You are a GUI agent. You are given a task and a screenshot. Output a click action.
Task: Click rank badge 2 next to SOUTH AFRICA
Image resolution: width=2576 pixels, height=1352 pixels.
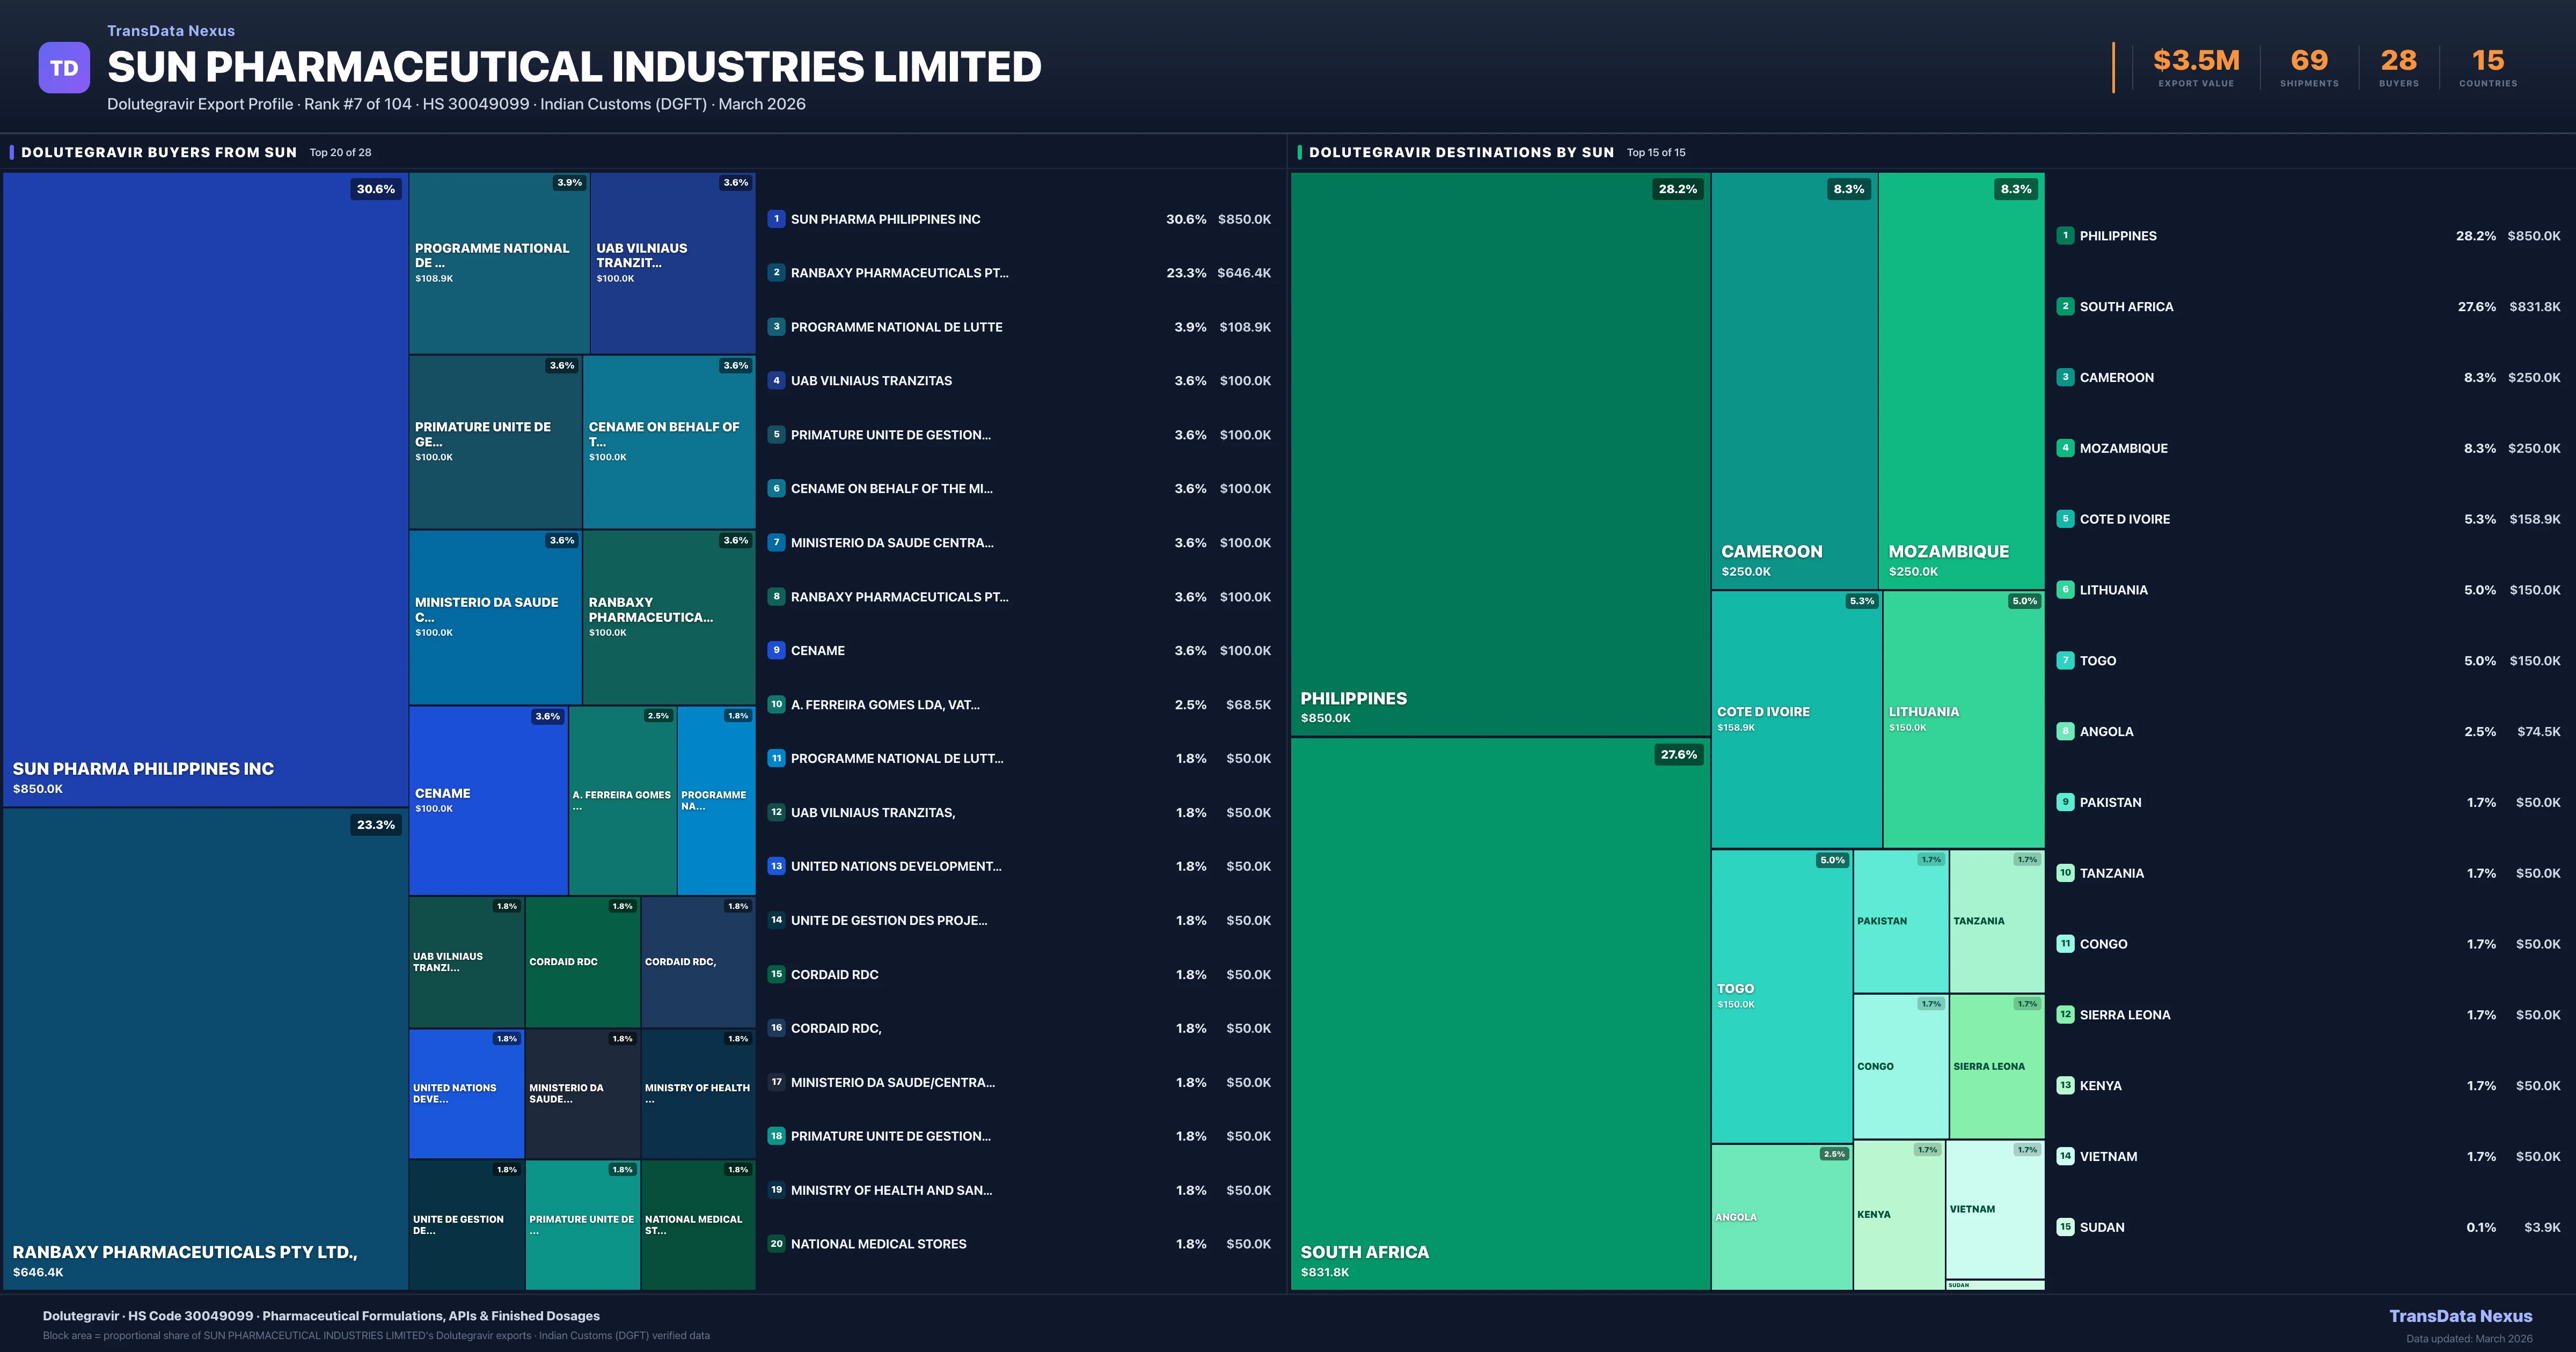click(x=2065, y=307)
